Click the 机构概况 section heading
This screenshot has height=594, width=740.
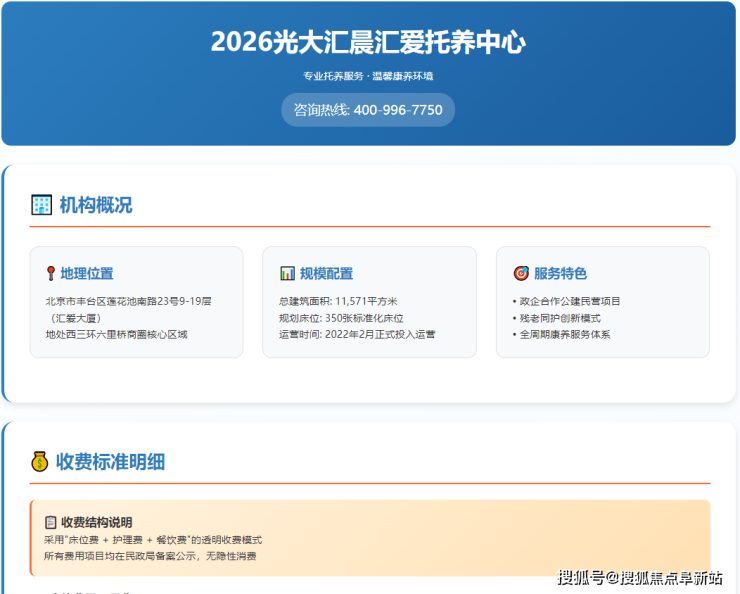[95, 205]
